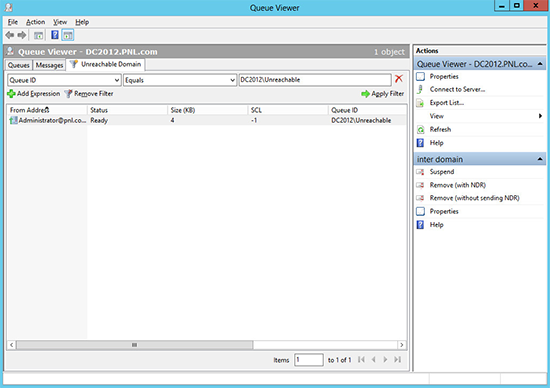Open the File menu
Viewport: 550px width, 388px height.
(x=13, y=22)
